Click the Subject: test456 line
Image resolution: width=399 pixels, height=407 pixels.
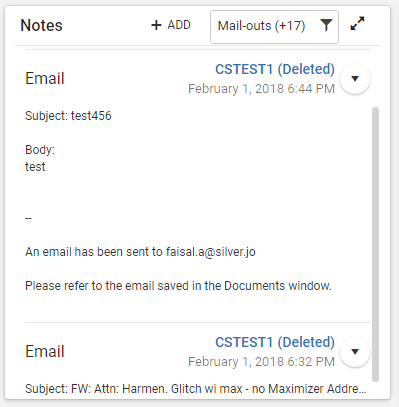(68, 116)
